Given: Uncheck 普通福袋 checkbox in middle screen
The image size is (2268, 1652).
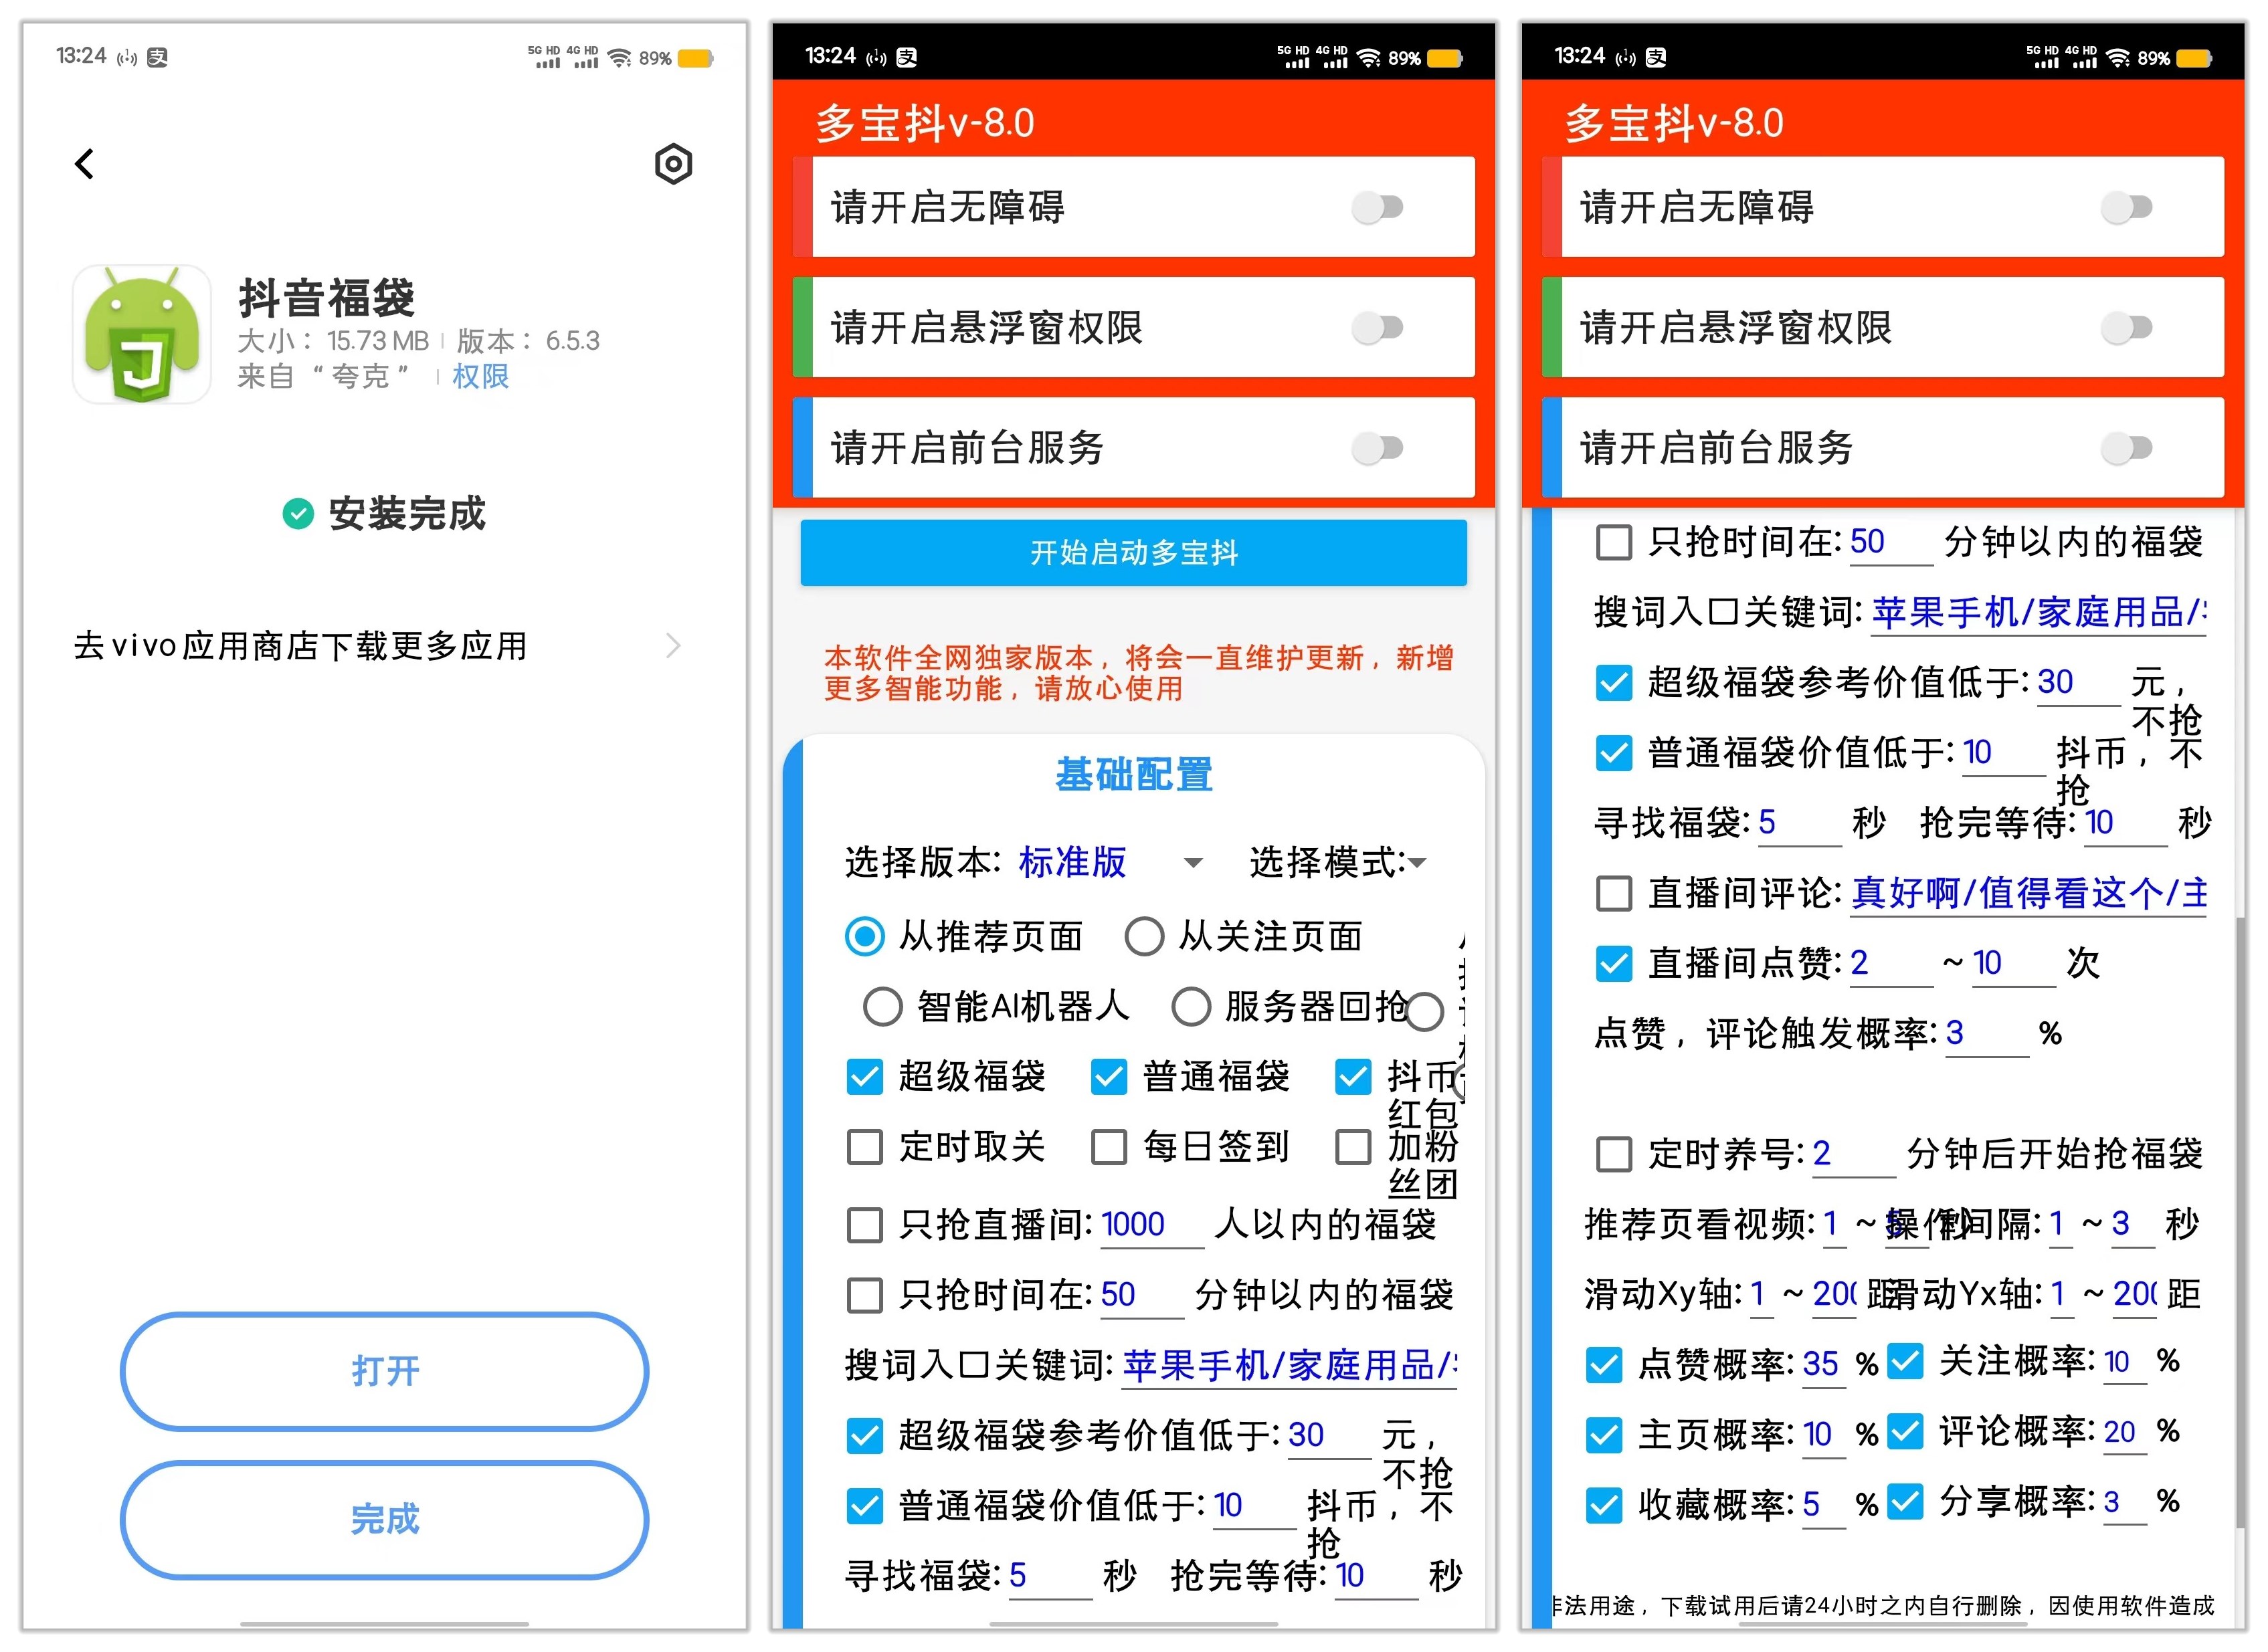Looking at the screenshot, I should 1109,1077.
